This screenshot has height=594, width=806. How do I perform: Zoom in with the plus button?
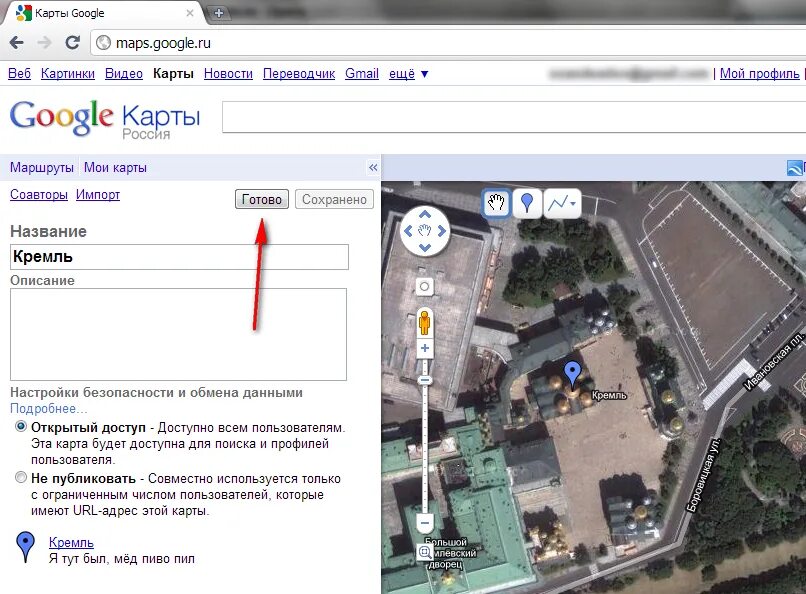click(425, 348)
